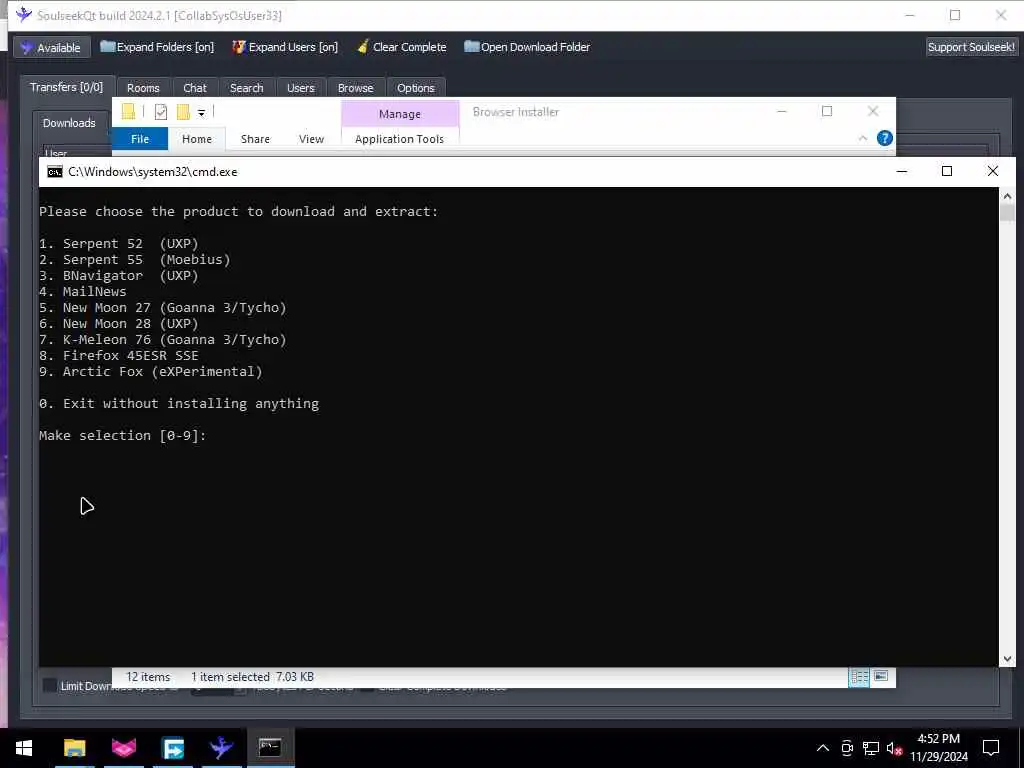This screenshot has width=1024, height=768.
Task: Click the Meet Now tray icon
Action: (847, 748)
